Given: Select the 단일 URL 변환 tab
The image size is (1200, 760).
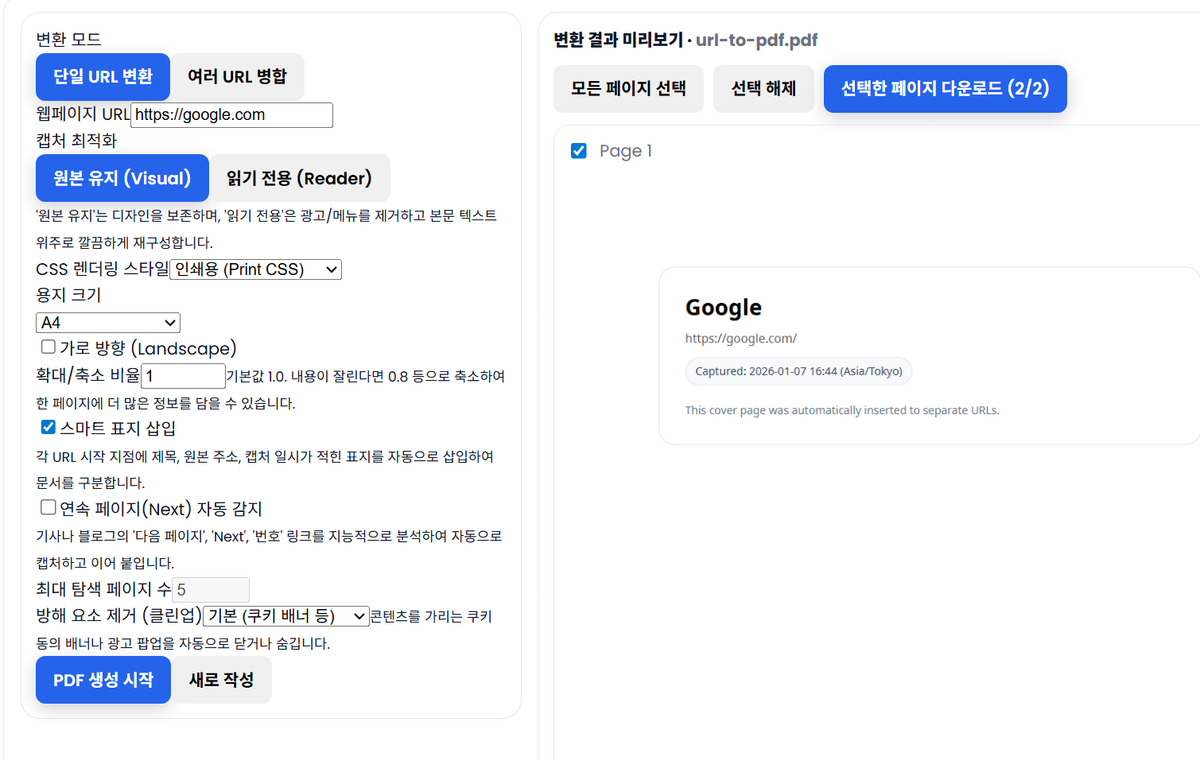Looking at the screenshot, I should (102, 76).
